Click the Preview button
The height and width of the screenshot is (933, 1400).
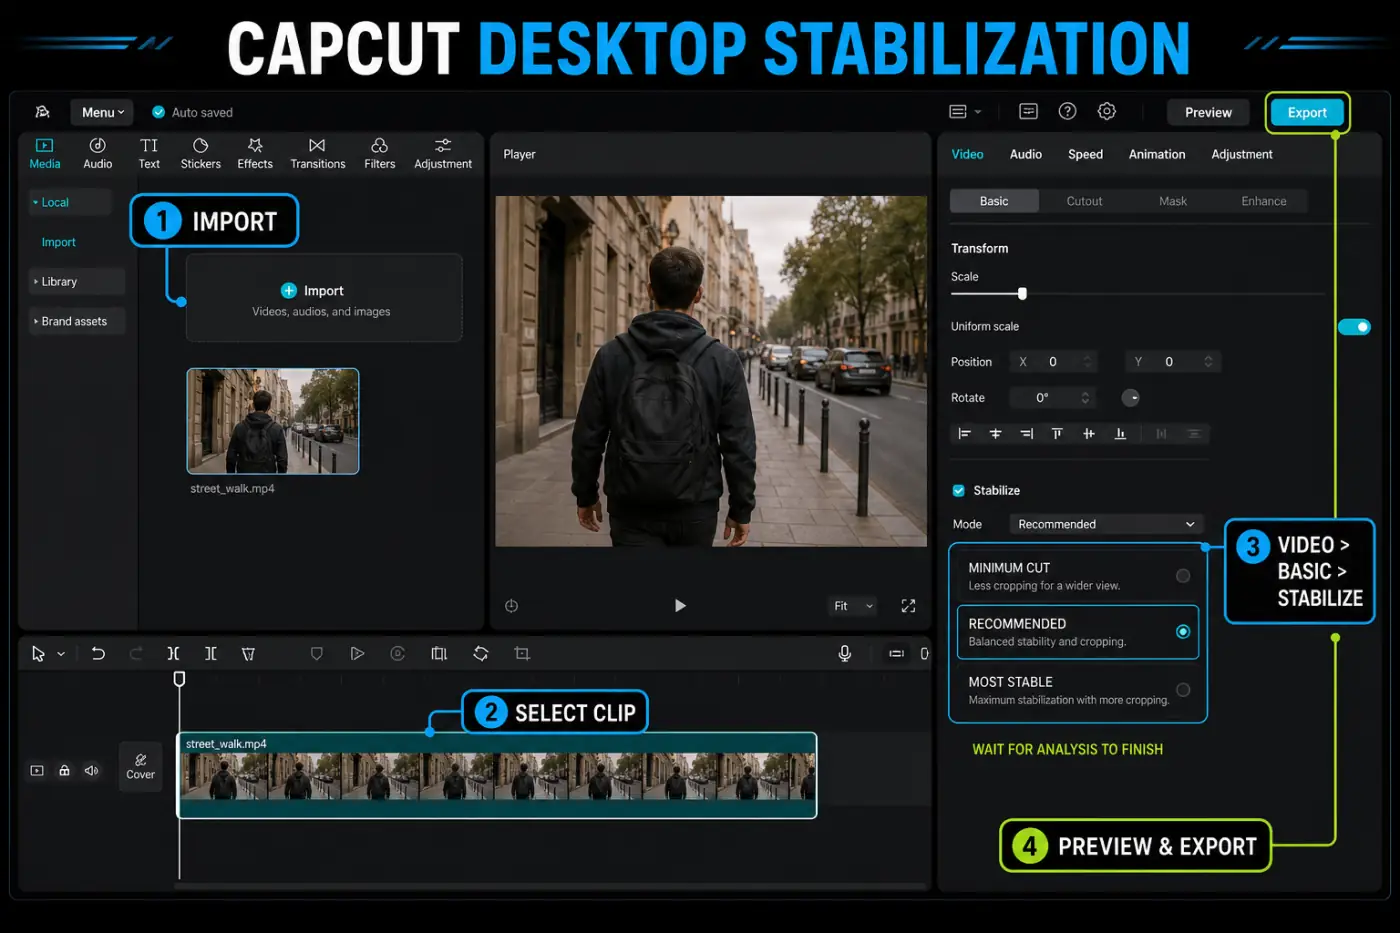1208,112
